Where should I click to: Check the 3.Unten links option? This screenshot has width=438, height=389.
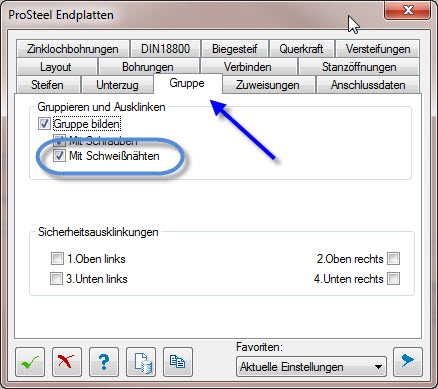click(x=56, y=279)
